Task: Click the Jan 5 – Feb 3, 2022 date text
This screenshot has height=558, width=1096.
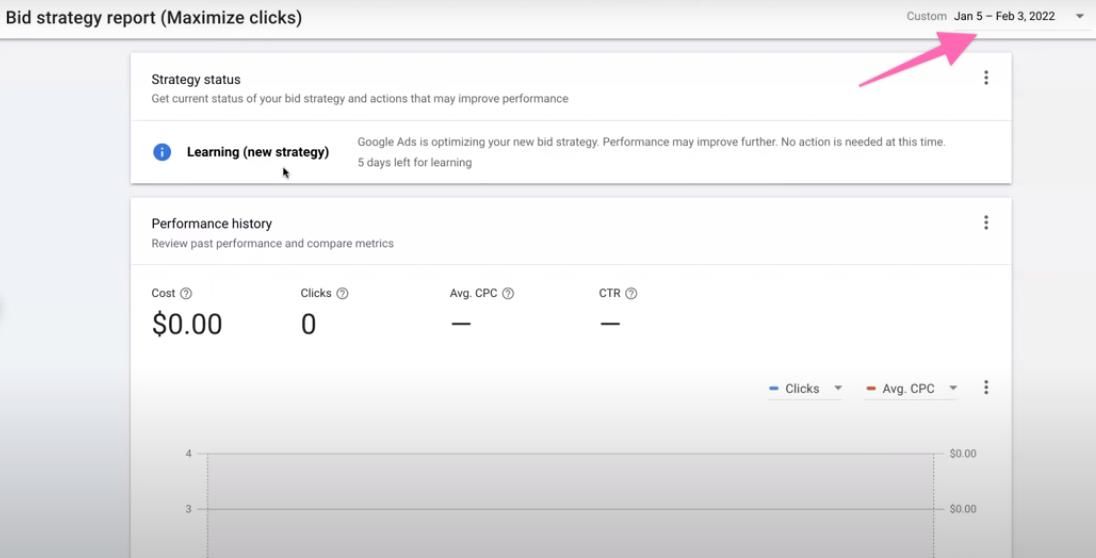Action: pos(1004,17)
